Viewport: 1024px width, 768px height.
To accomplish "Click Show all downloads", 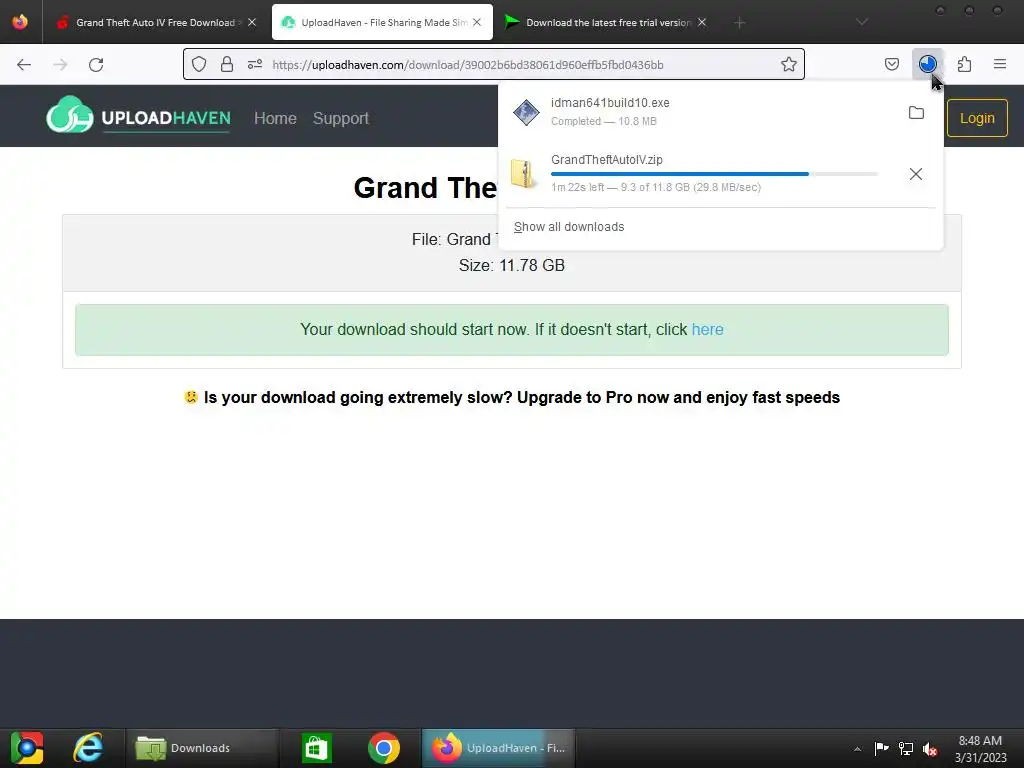I will pyautogui.click(x=569, y=227).
